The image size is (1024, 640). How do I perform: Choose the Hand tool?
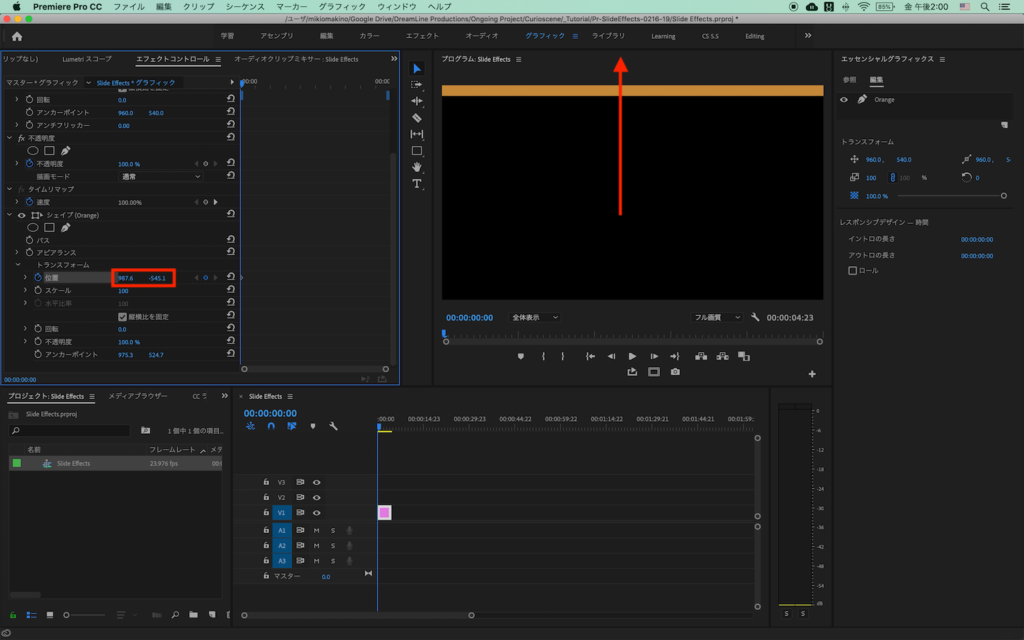[417, 167]
